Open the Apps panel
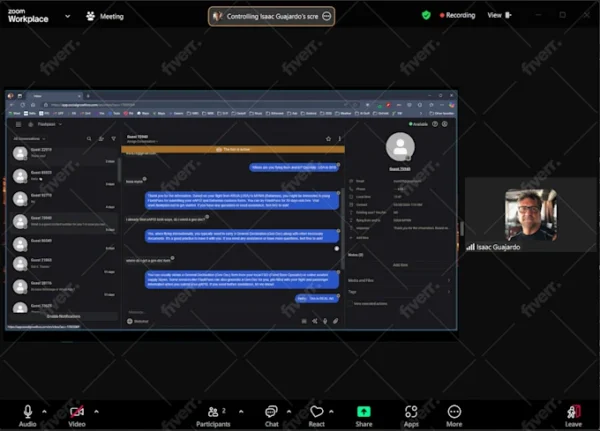Image resolution: width=600 pixels, height=431 pixels. click(x=411, y=414)
